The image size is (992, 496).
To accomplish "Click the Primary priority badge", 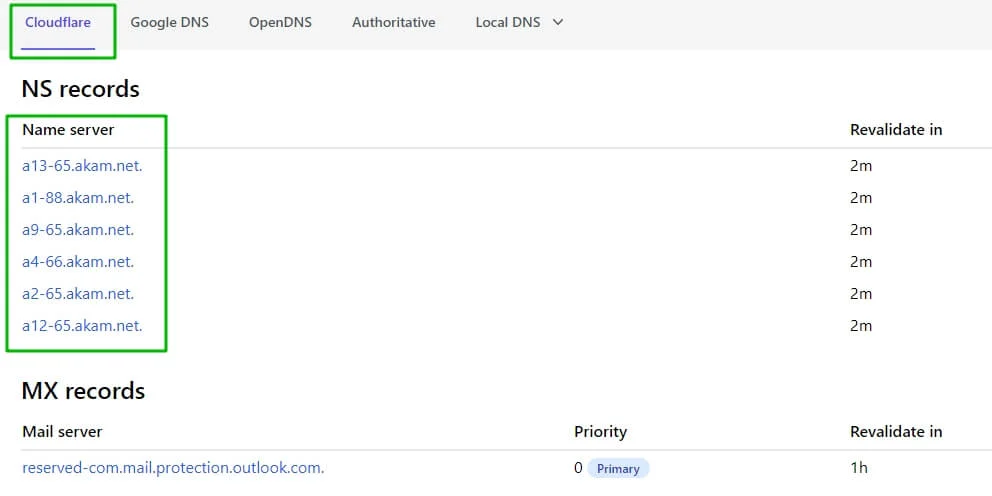I will (x=618, y=469).
